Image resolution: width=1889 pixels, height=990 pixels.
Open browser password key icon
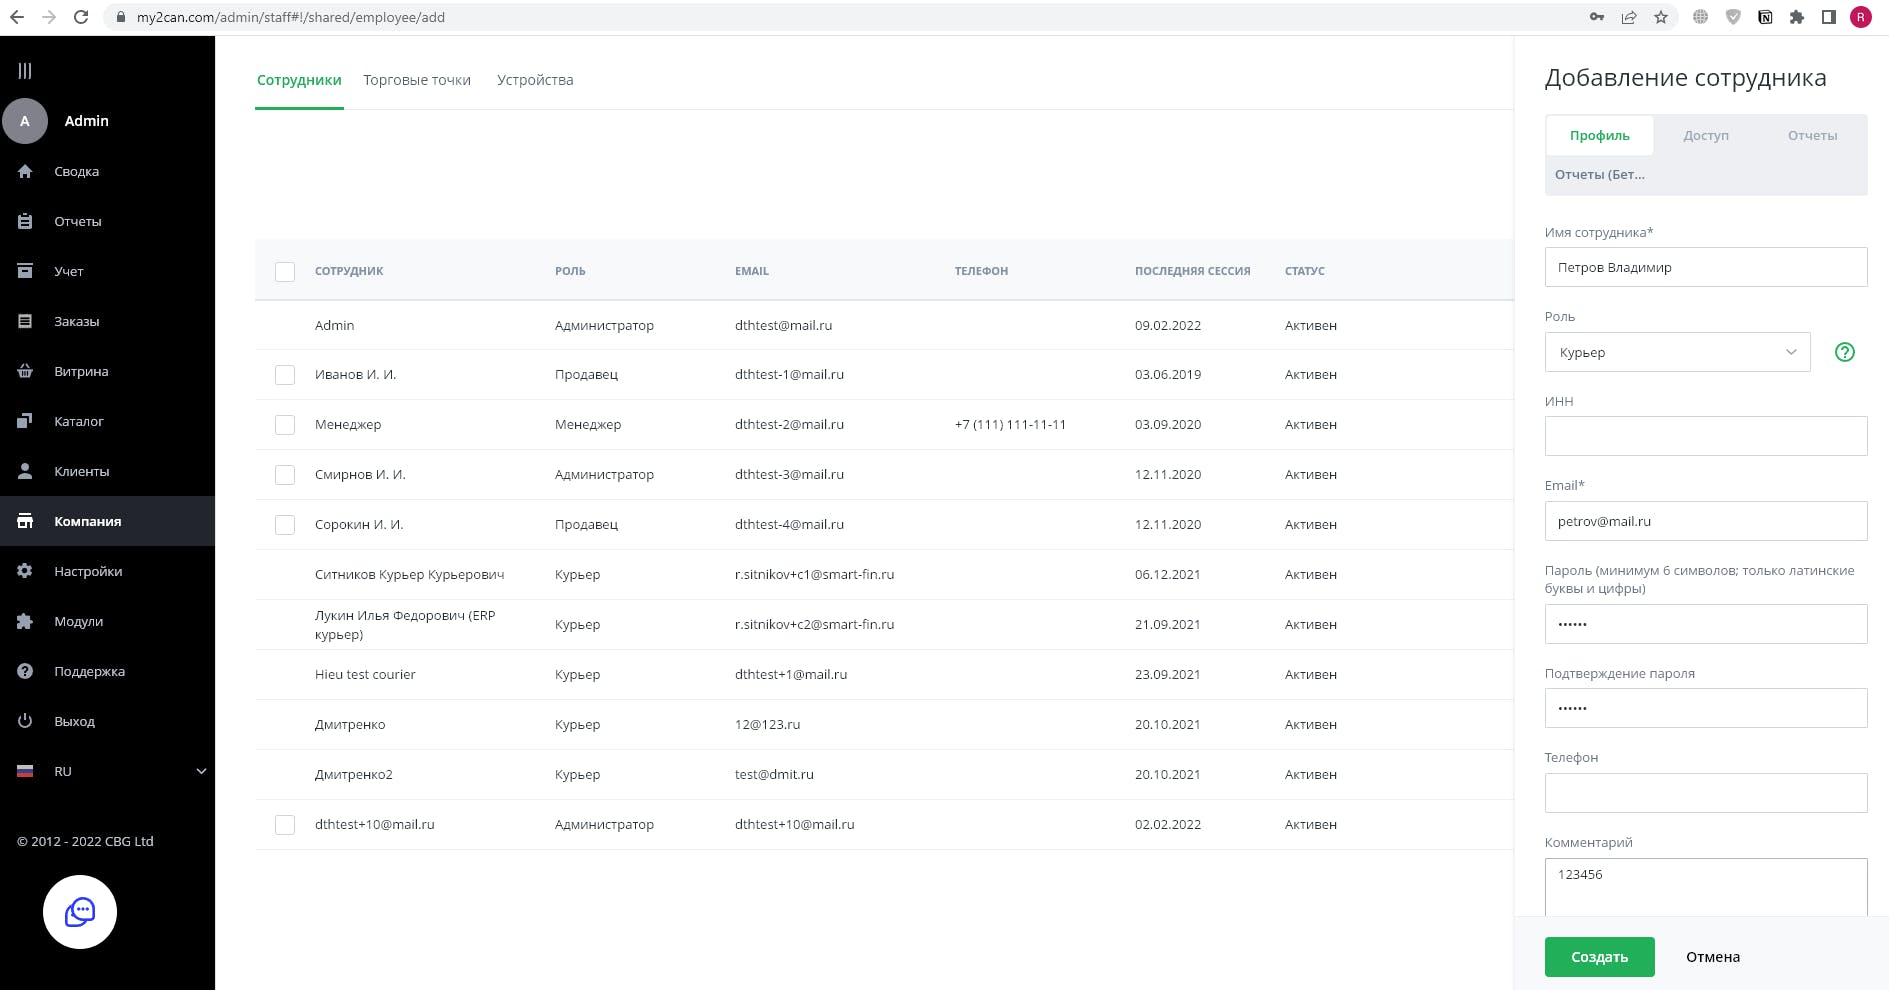point(1597,17)
